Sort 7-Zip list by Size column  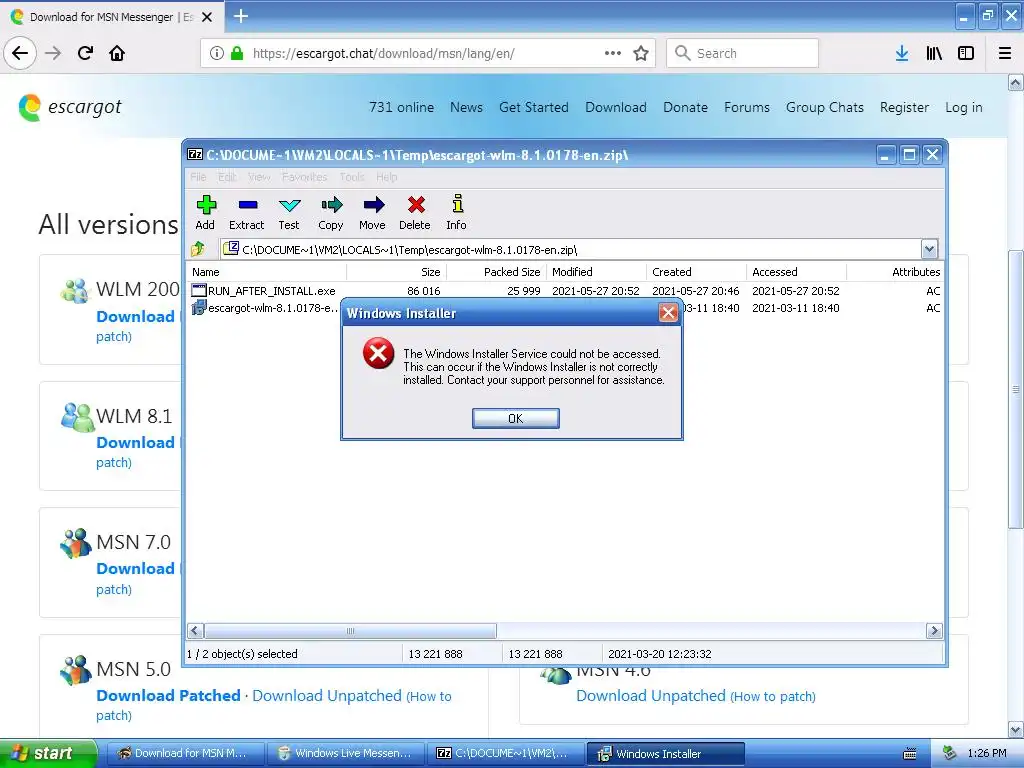click(396, 272)
